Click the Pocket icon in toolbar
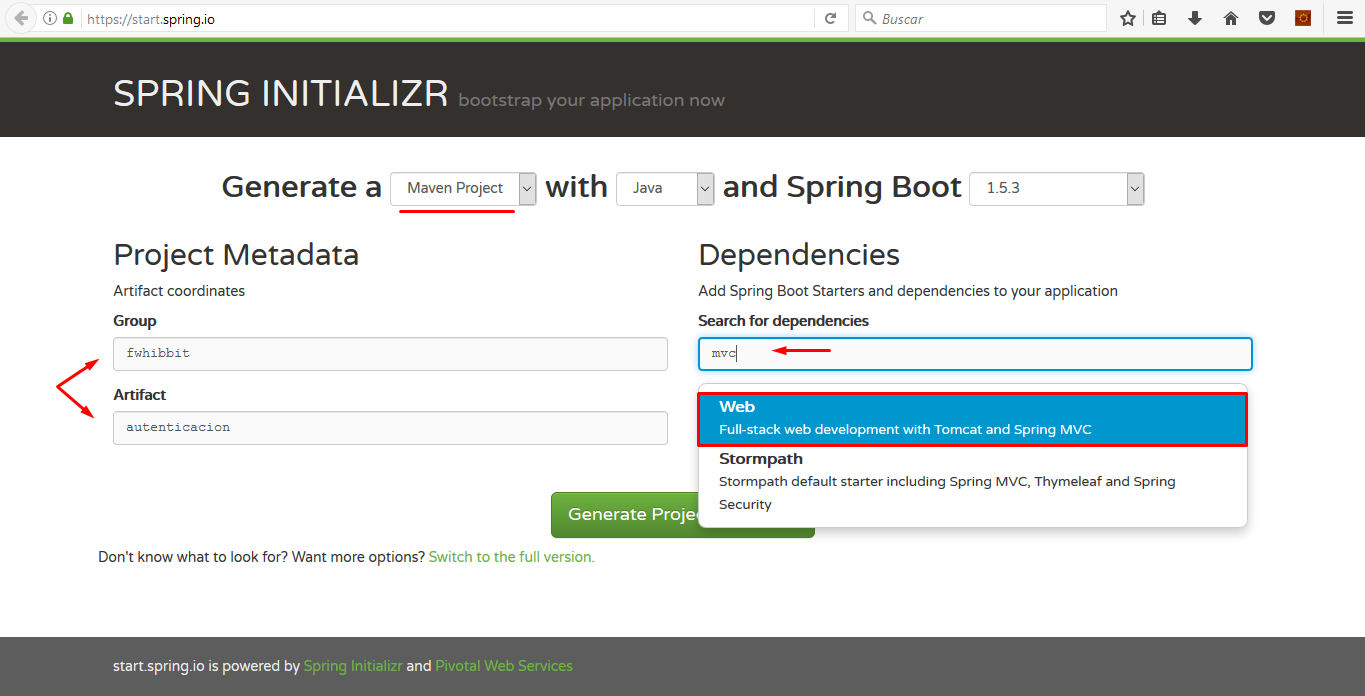Viewport: 1365px width, 696px height. pyautogui.click(x=1267, y=18)
